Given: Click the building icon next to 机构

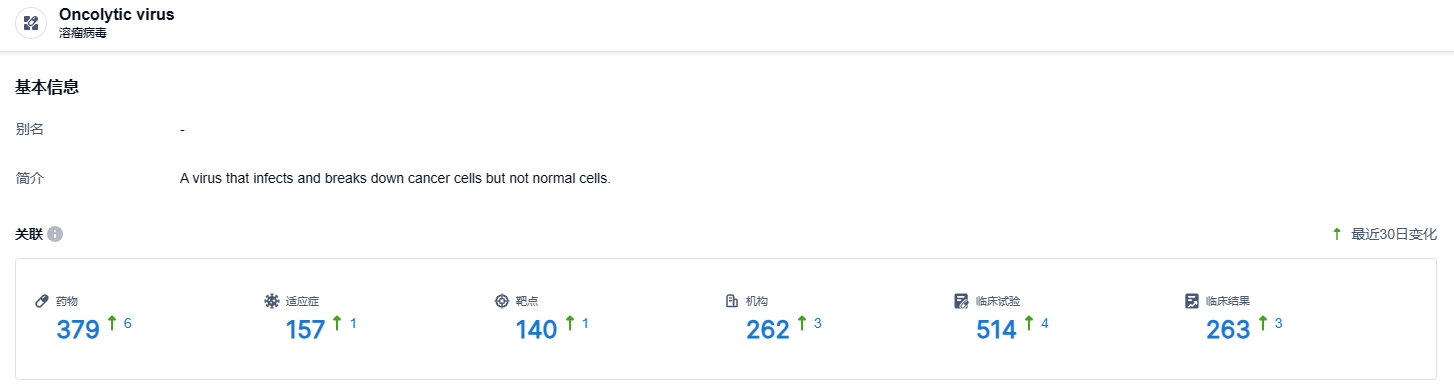Looking at the screenshot, I should 732,301.
